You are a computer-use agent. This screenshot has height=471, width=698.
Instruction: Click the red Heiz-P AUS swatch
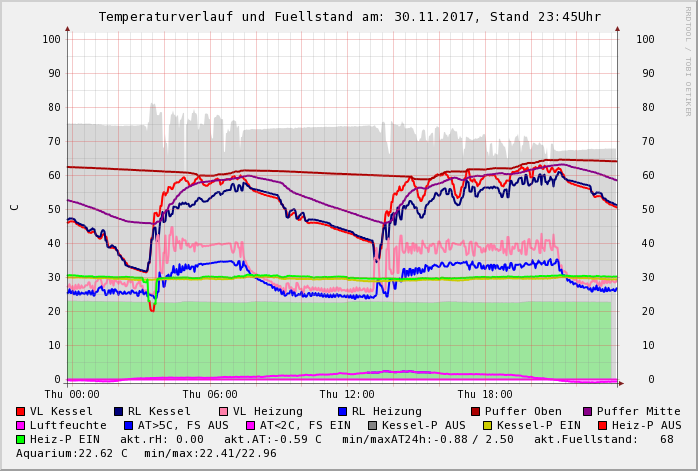tap(602, 425)
